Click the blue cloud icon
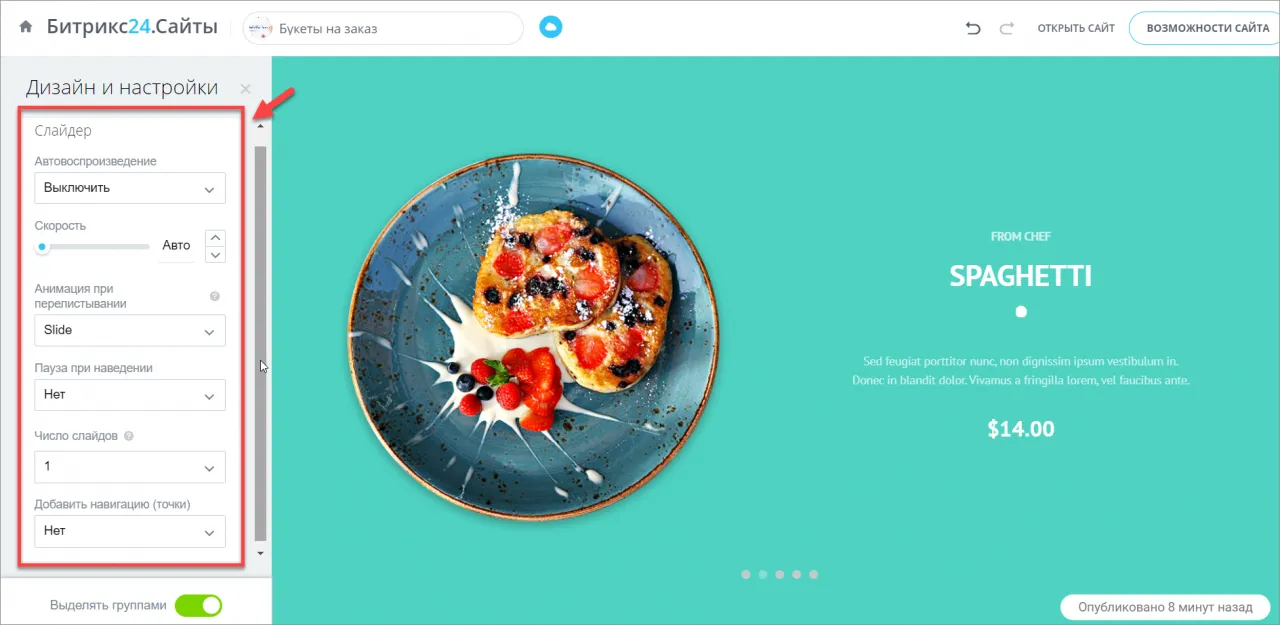Viewport: 1280px width, 625px height. (551, 27)
